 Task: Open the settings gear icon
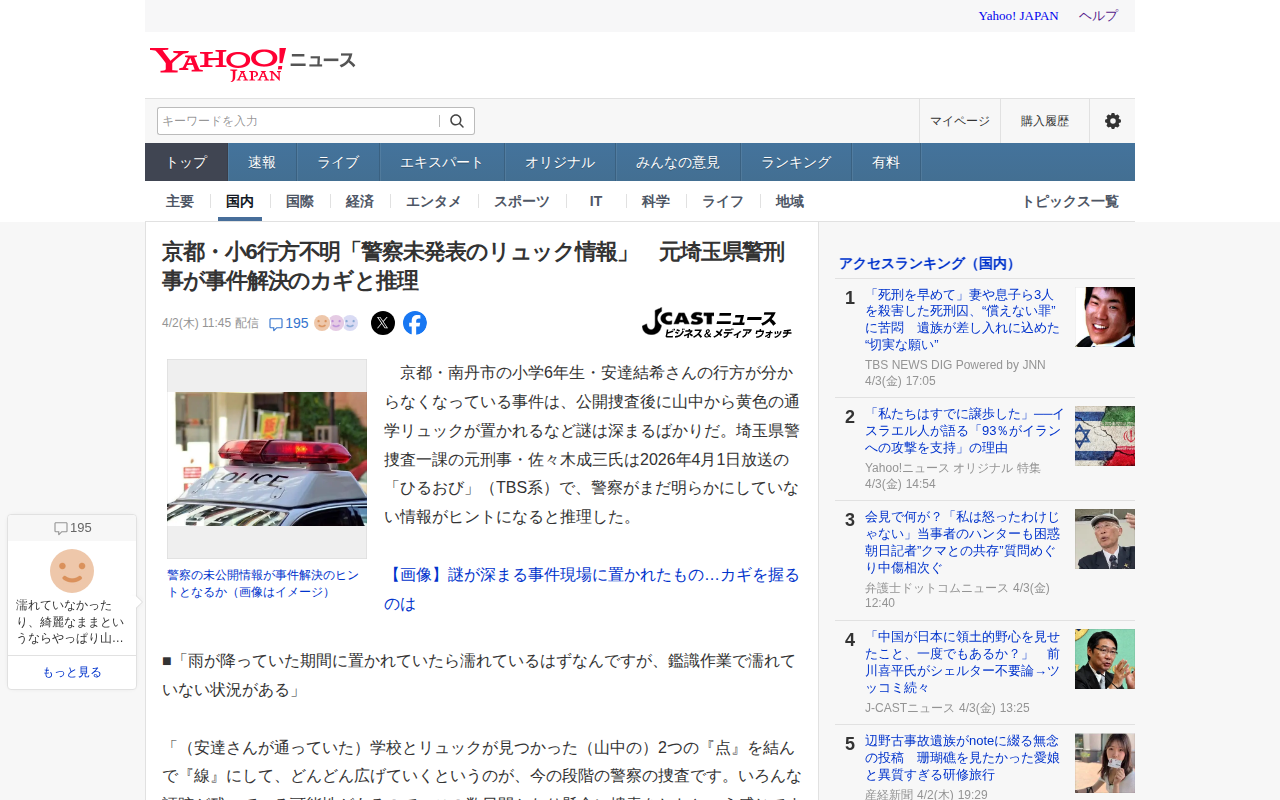pos(1112,121)
